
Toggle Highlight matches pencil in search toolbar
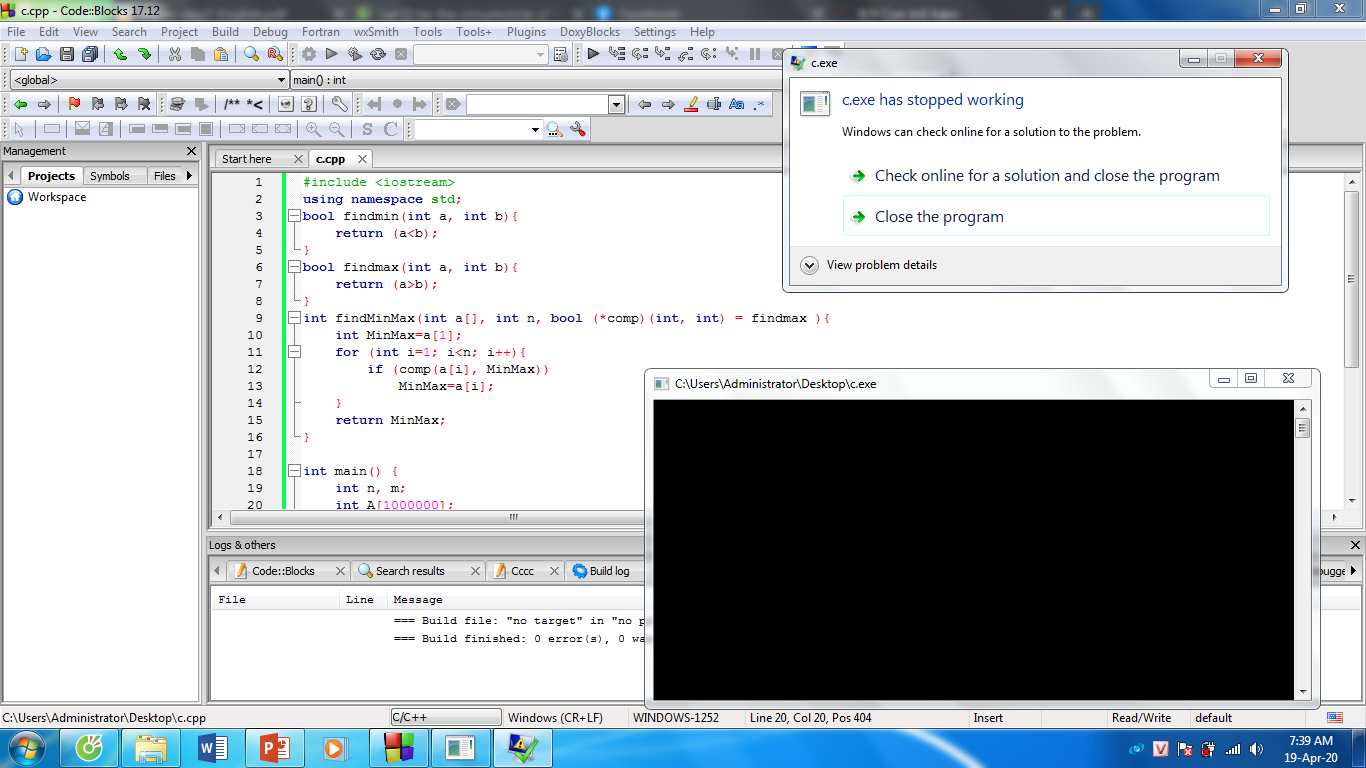click(x=691, y=104)
